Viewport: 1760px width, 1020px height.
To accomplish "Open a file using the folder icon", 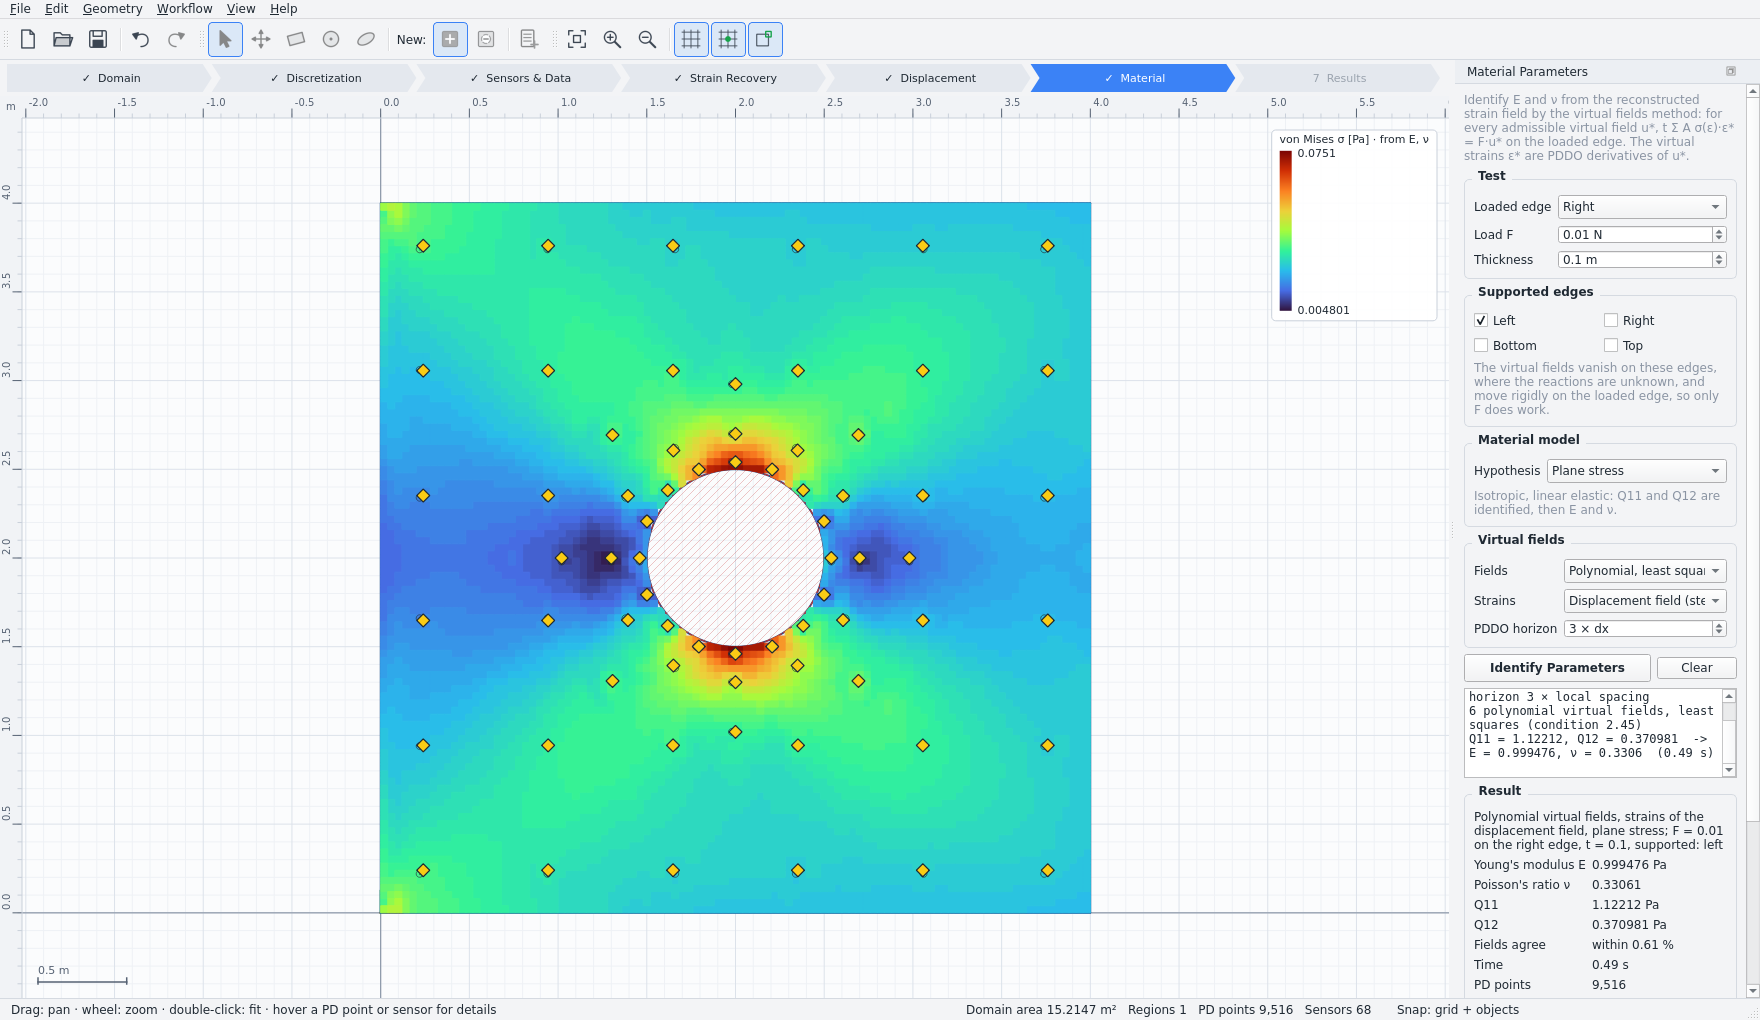I will click(63, 39).
